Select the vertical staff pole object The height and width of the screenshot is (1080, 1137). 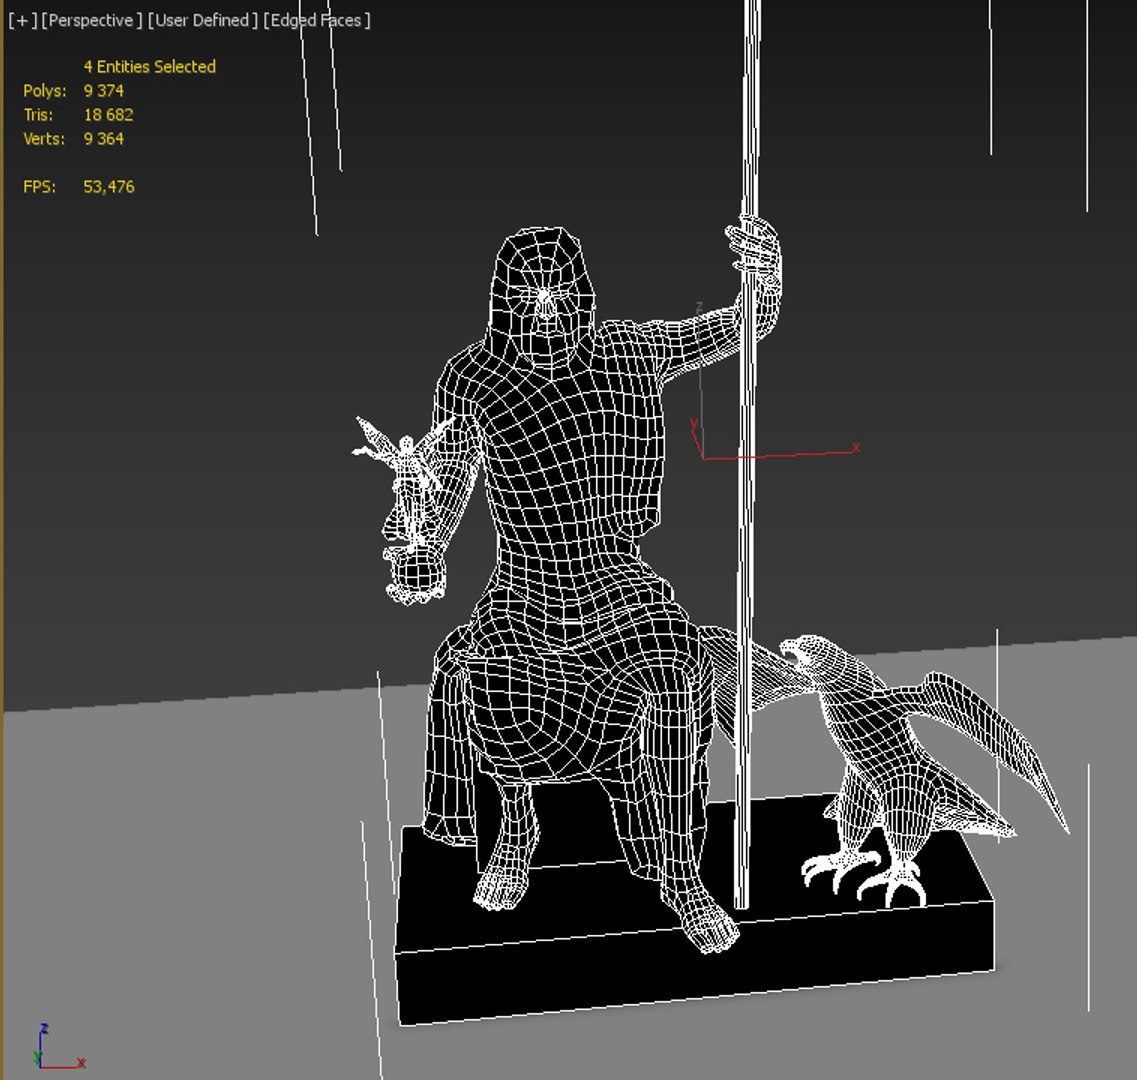click(747, 508)
